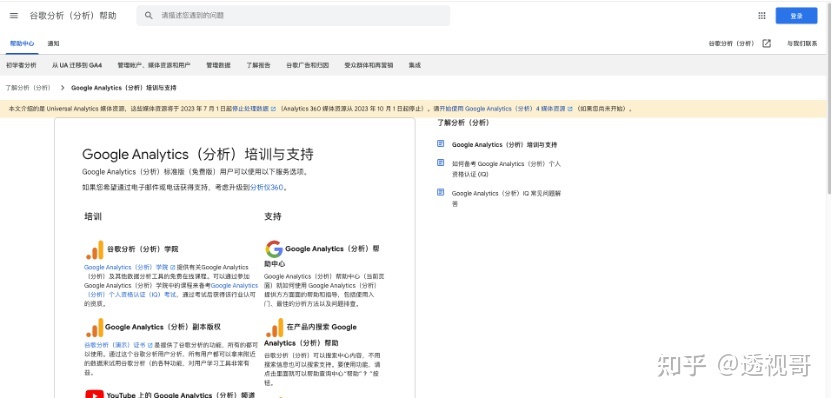
Task: Click the YouTube 上的 Google Analytics 频道 heading
Action: 181,395
